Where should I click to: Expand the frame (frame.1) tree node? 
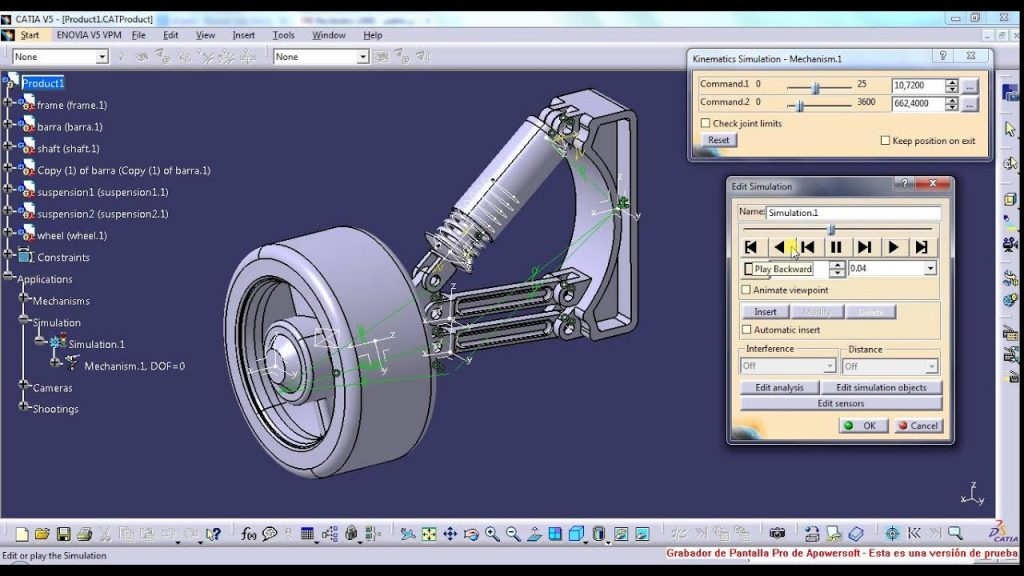(8, 103)
